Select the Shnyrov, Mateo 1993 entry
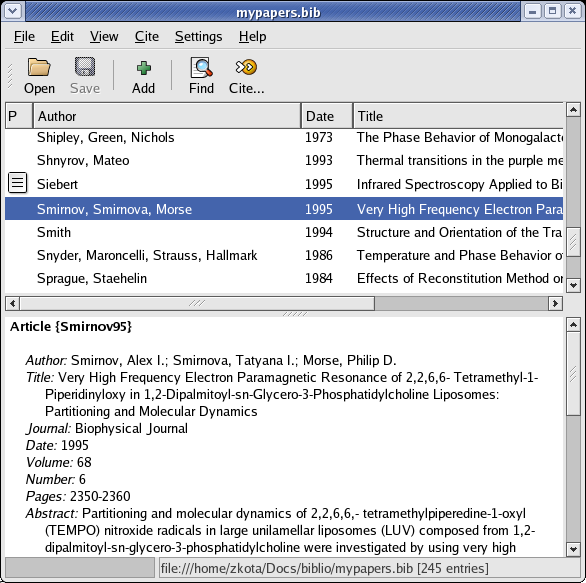The width and height of the screenshot is (586, 583). (284, 161)
